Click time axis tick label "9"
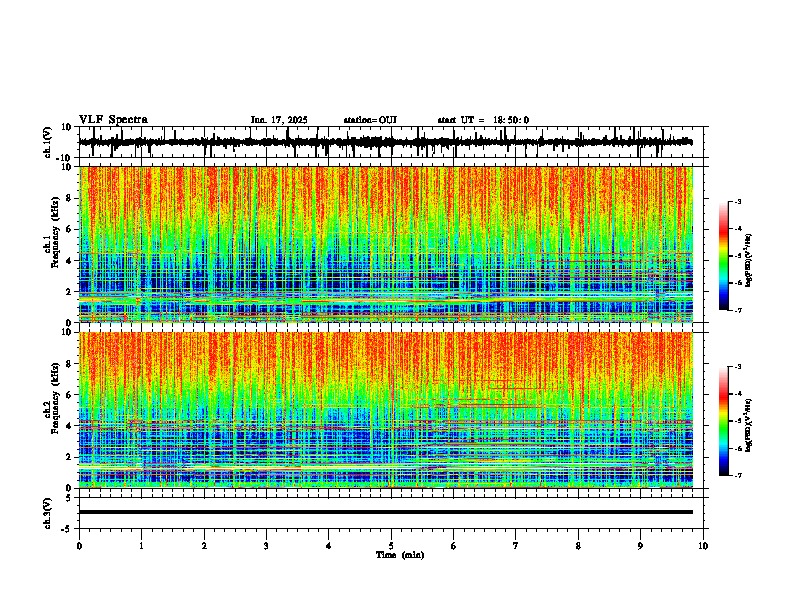792x612 pixels. tap(640, 546)
